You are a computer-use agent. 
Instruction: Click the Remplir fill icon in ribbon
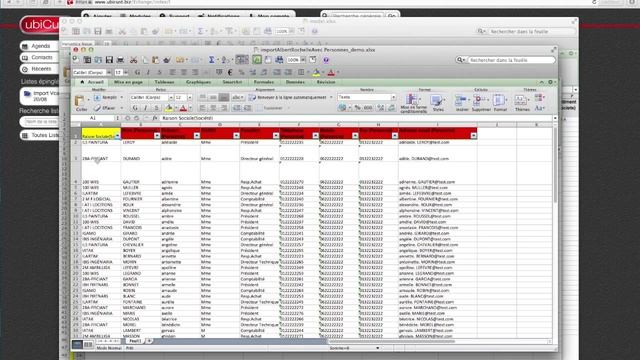(97, 98)
